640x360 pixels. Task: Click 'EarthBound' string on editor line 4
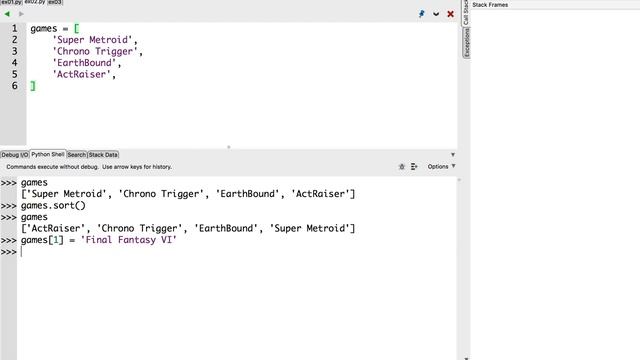click(84, 62)
